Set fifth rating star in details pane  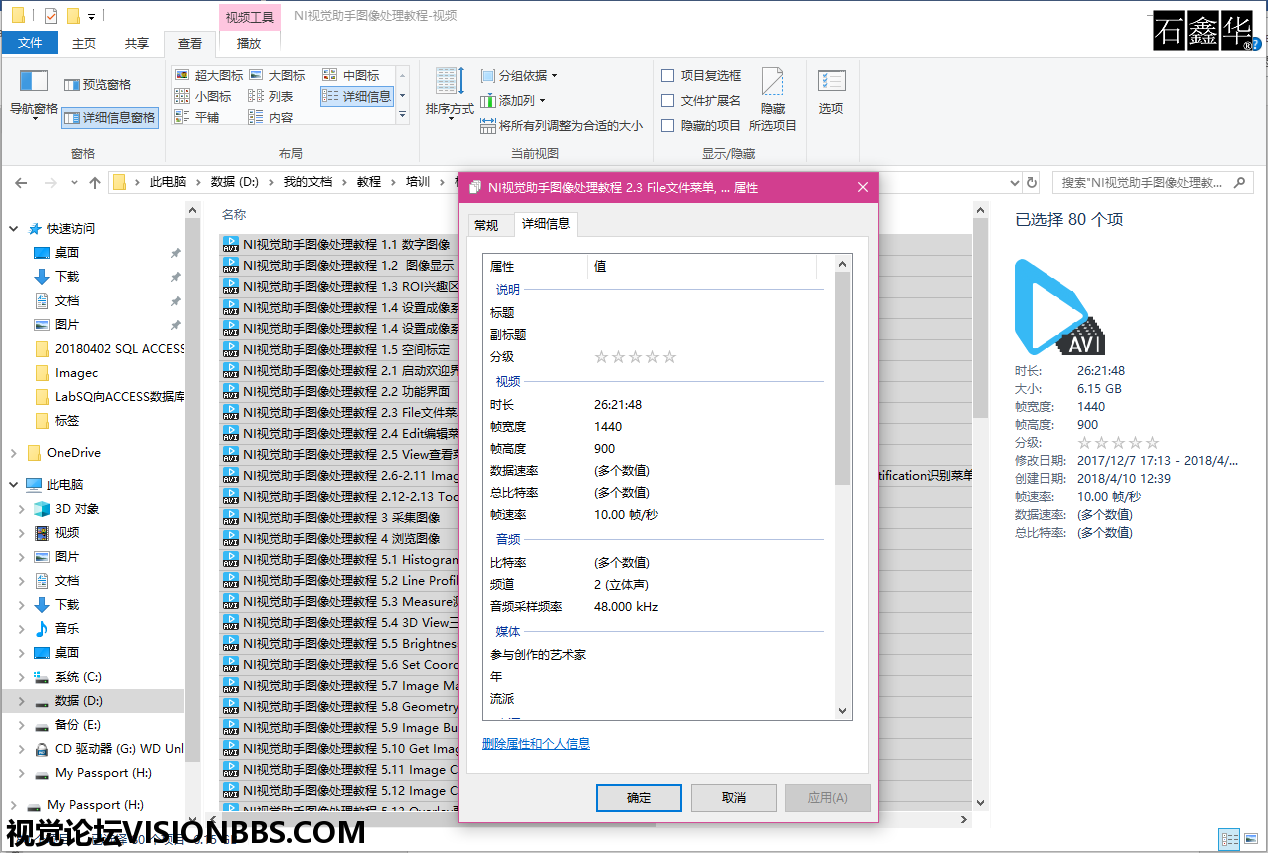point(1152,442)
